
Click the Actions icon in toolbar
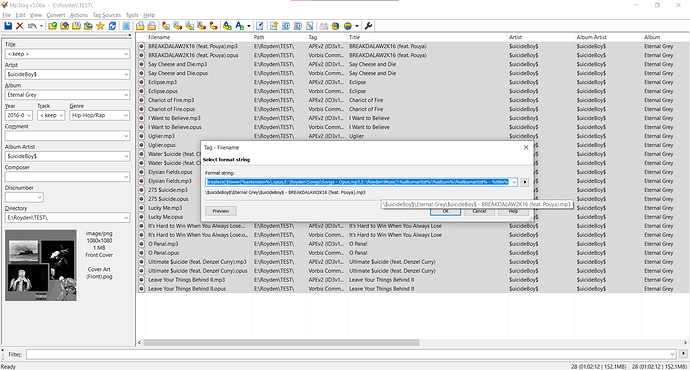pos(227,26)
